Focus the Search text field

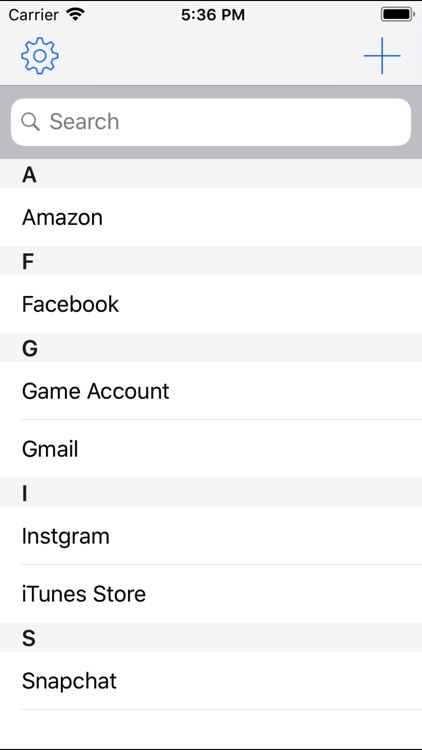click(x=211, y=122)
